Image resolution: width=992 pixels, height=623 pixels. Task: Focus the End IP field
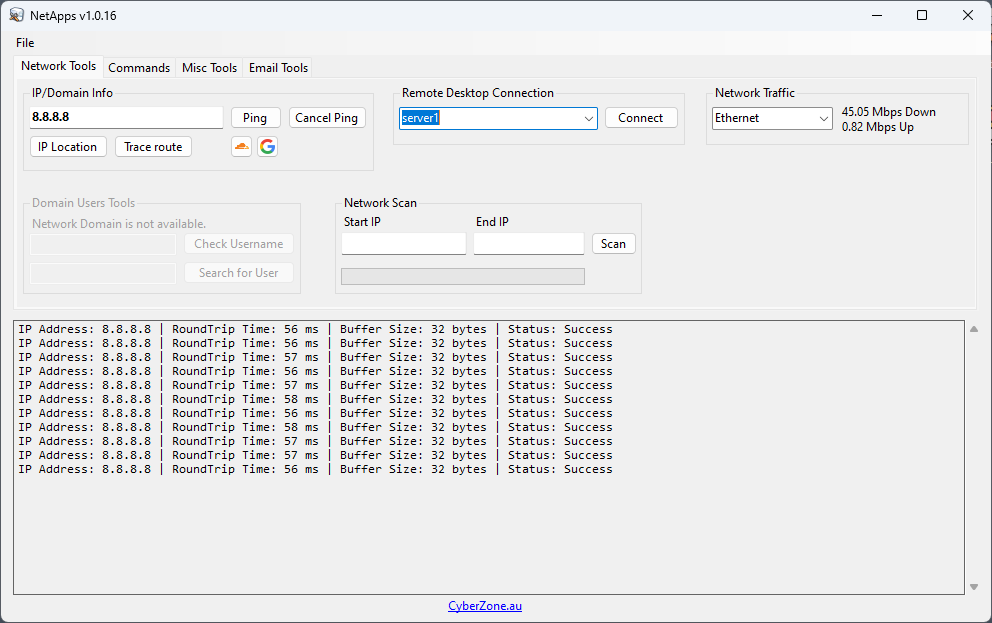pyautogui.click(x=528, y=244)
